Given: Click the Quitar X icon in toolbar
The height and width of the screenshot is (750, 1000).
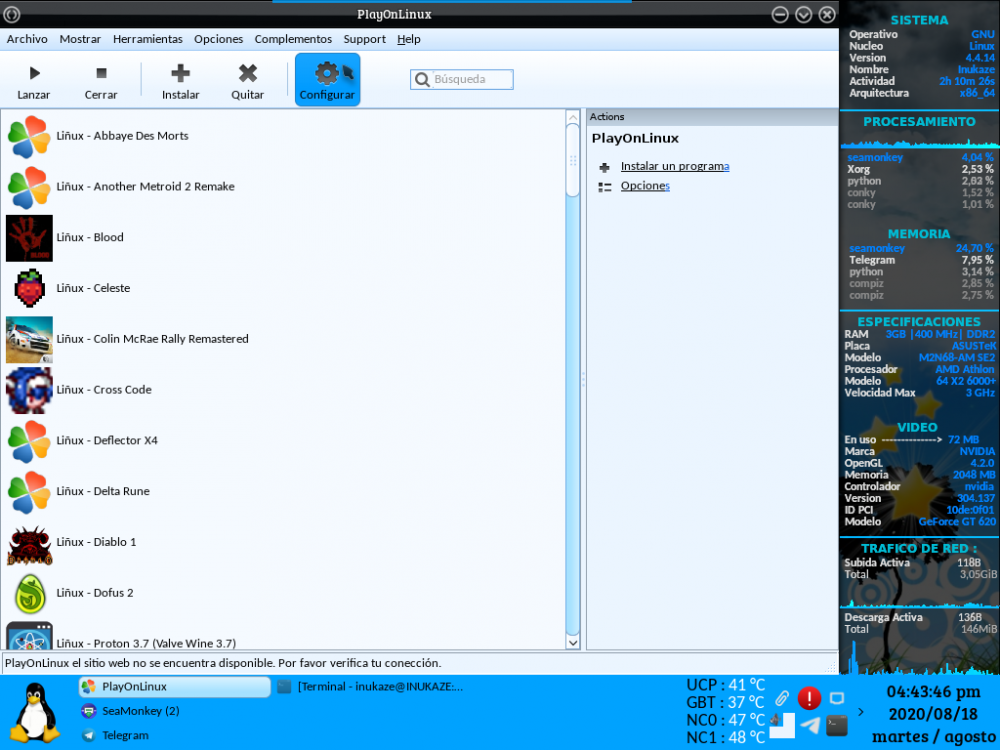Looking at the screenshot, I should (247, 73).
